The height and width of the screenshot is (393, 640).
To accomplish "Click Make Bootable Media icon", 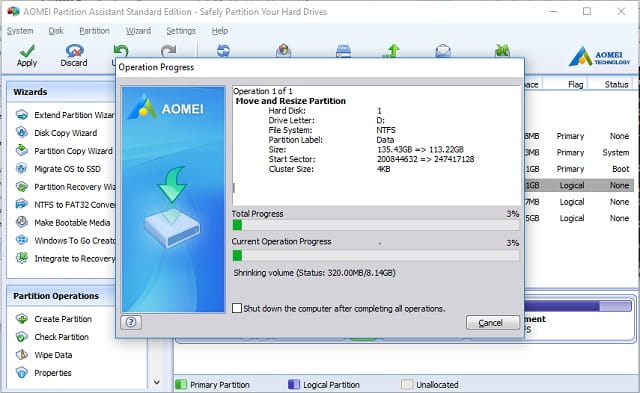I will click(22, 222).
